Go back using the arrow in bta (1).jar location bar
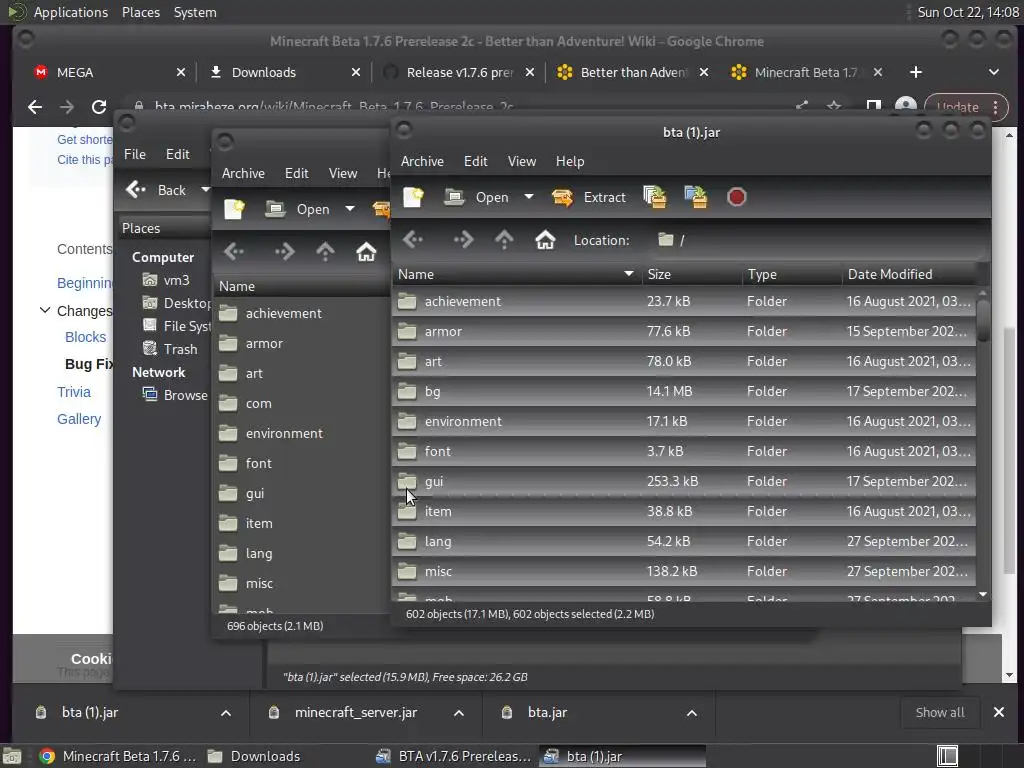Screen dimensions: 1024x768 tap(413, 240)
